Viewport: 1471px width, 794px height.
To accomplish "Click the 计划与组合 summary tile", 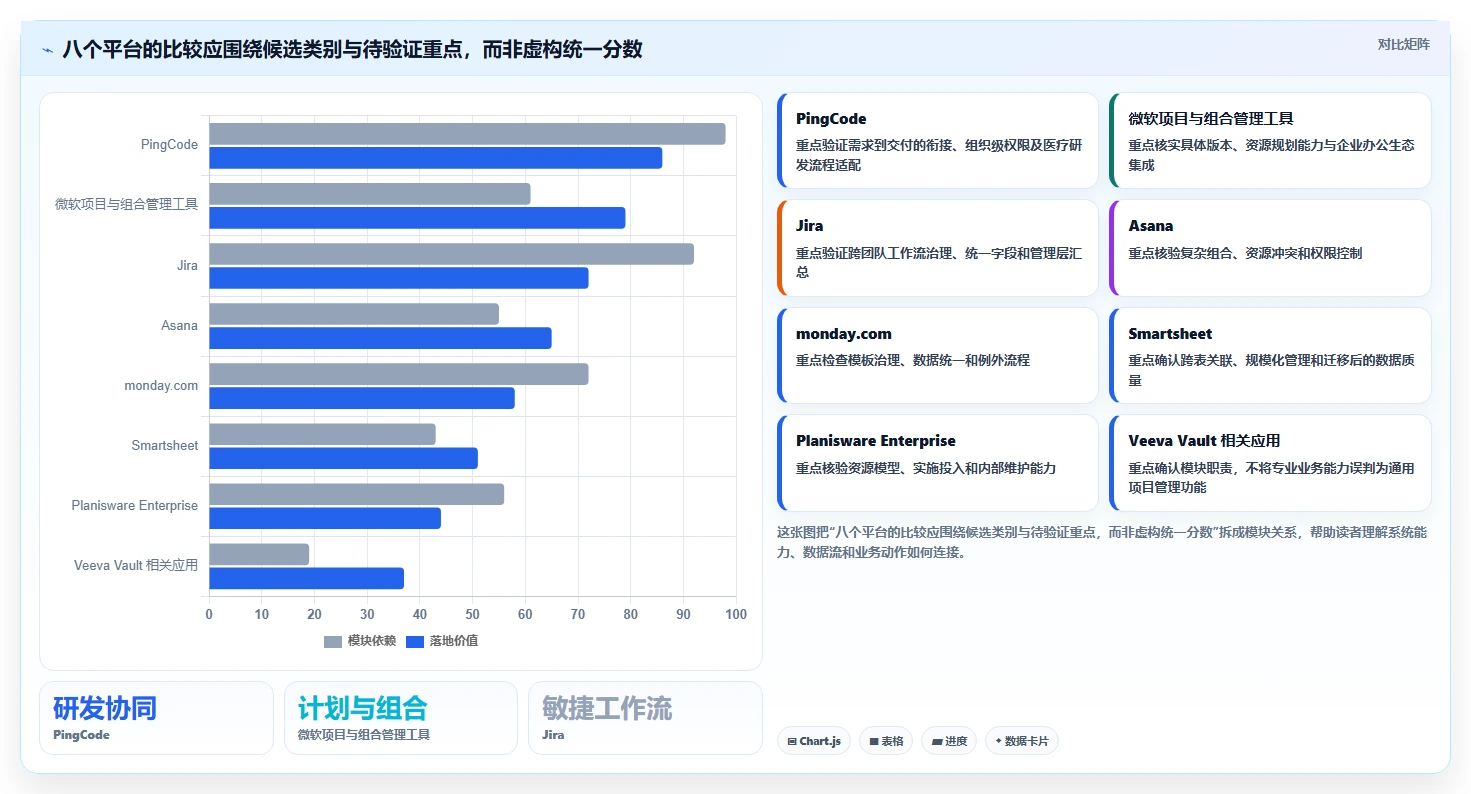I will point(401,718).
